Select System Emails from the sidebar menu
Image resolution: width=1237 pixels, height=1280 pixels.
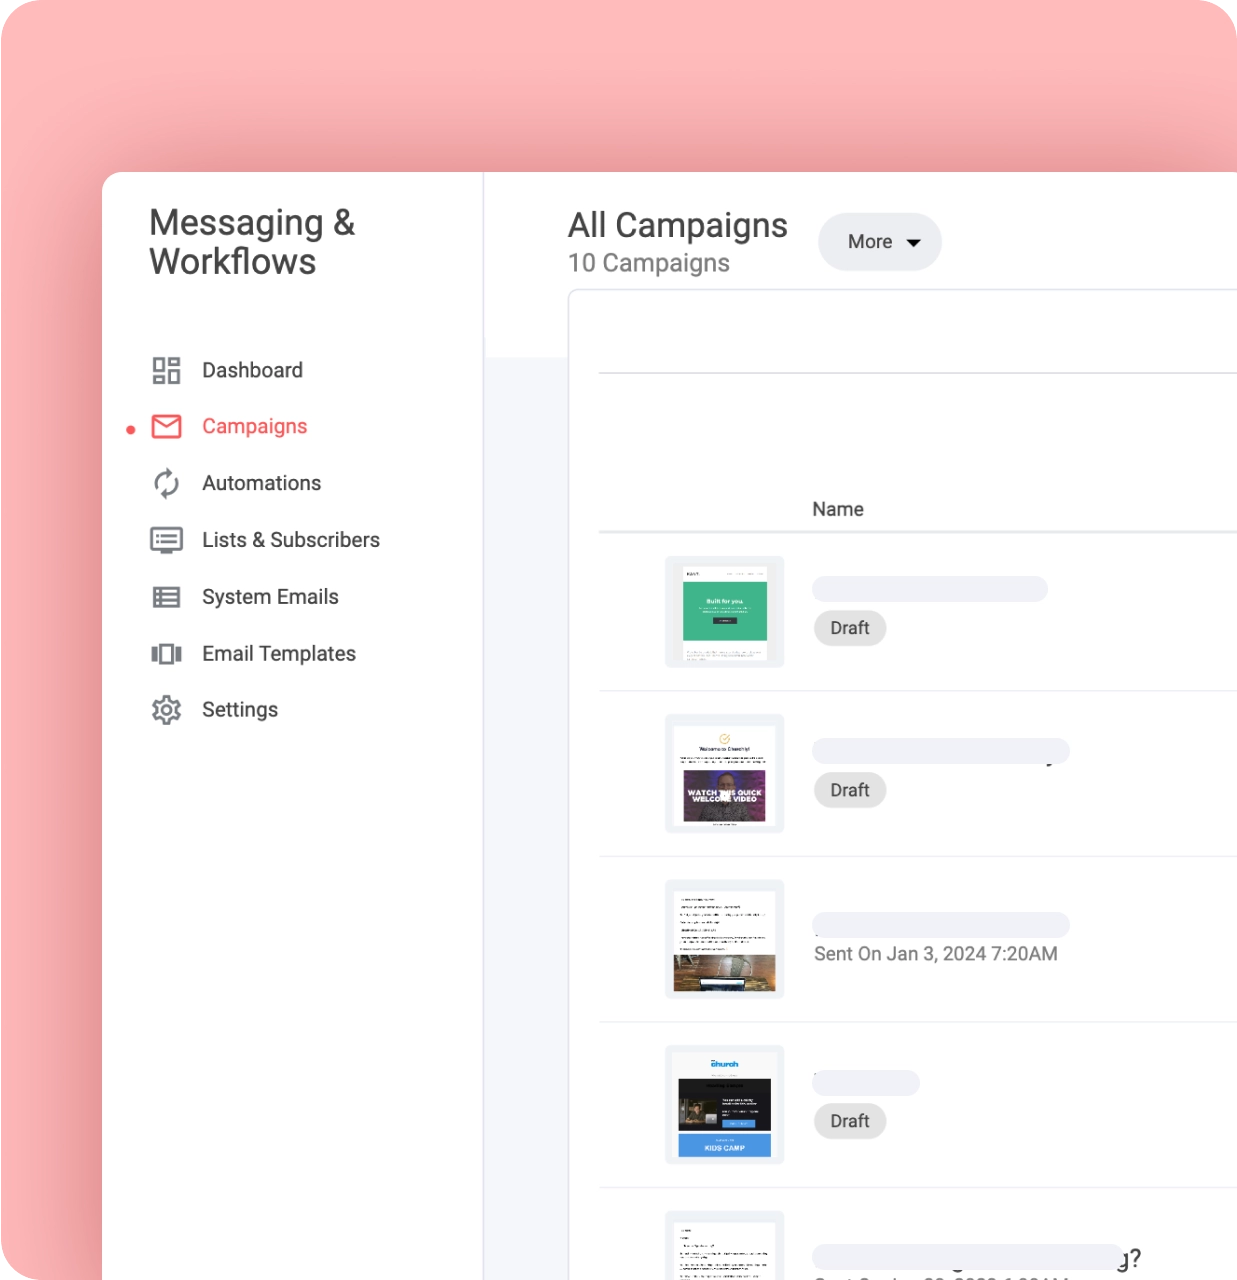pyautogui.click(x=269, y=596)
